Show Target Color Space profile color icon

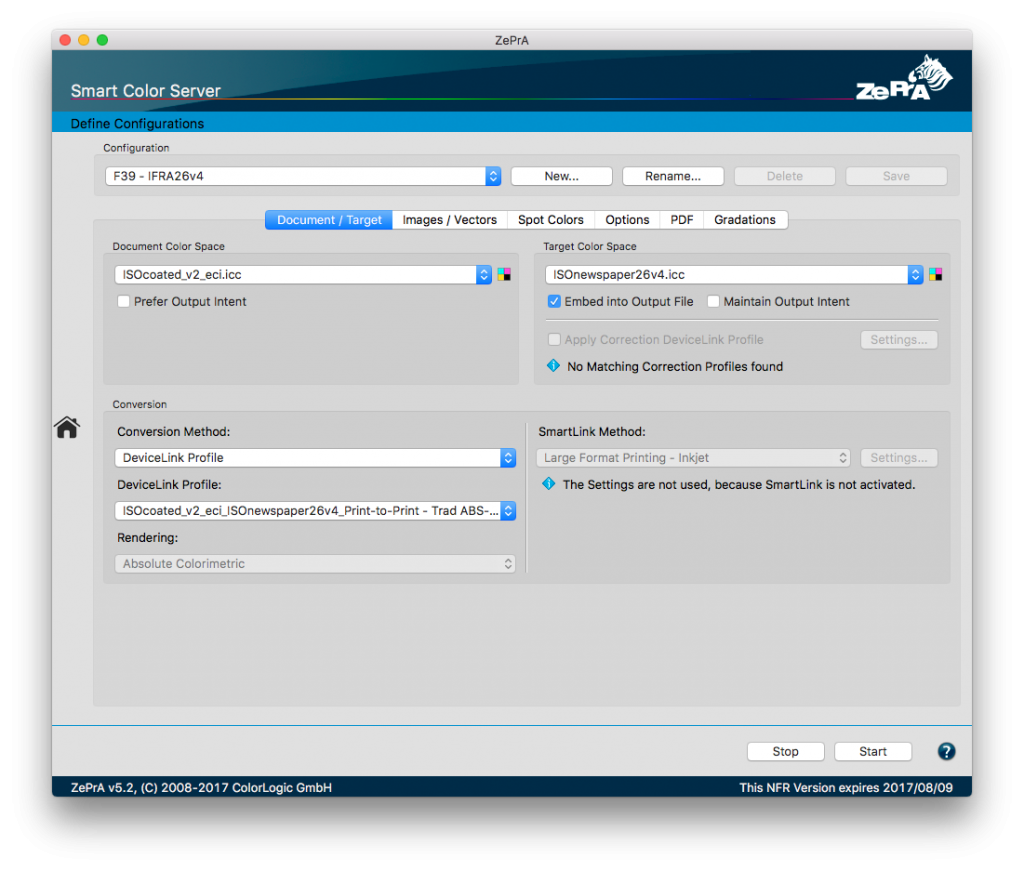pyautogui.click(x=936, y=274)
